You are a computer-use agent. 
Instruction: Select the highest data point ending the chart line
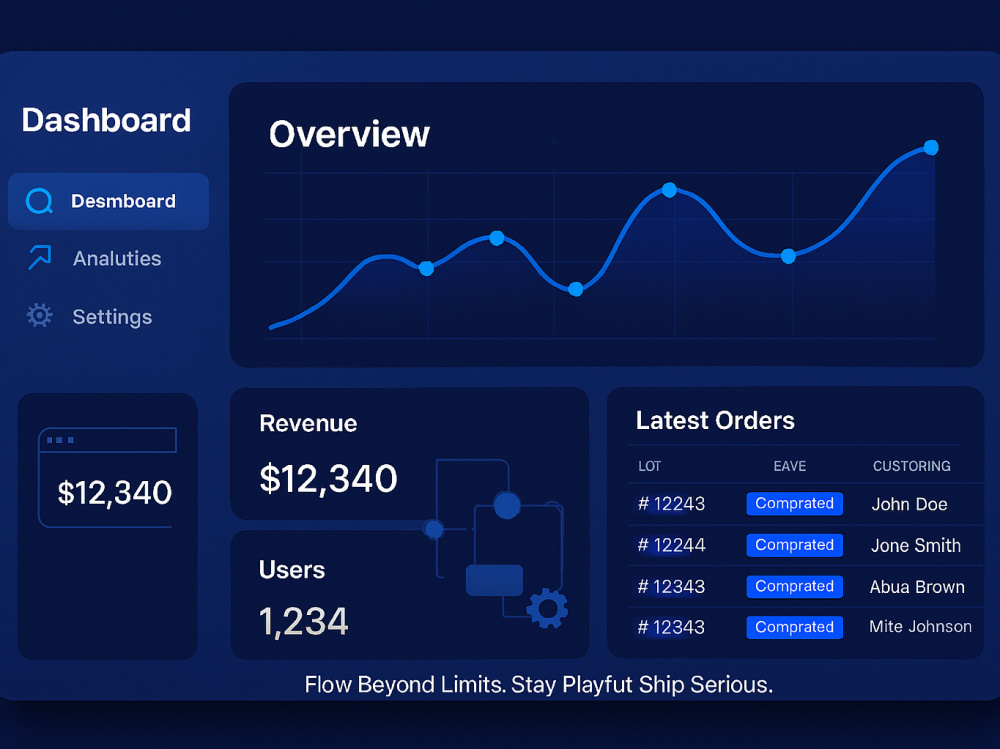click(931, 147)
